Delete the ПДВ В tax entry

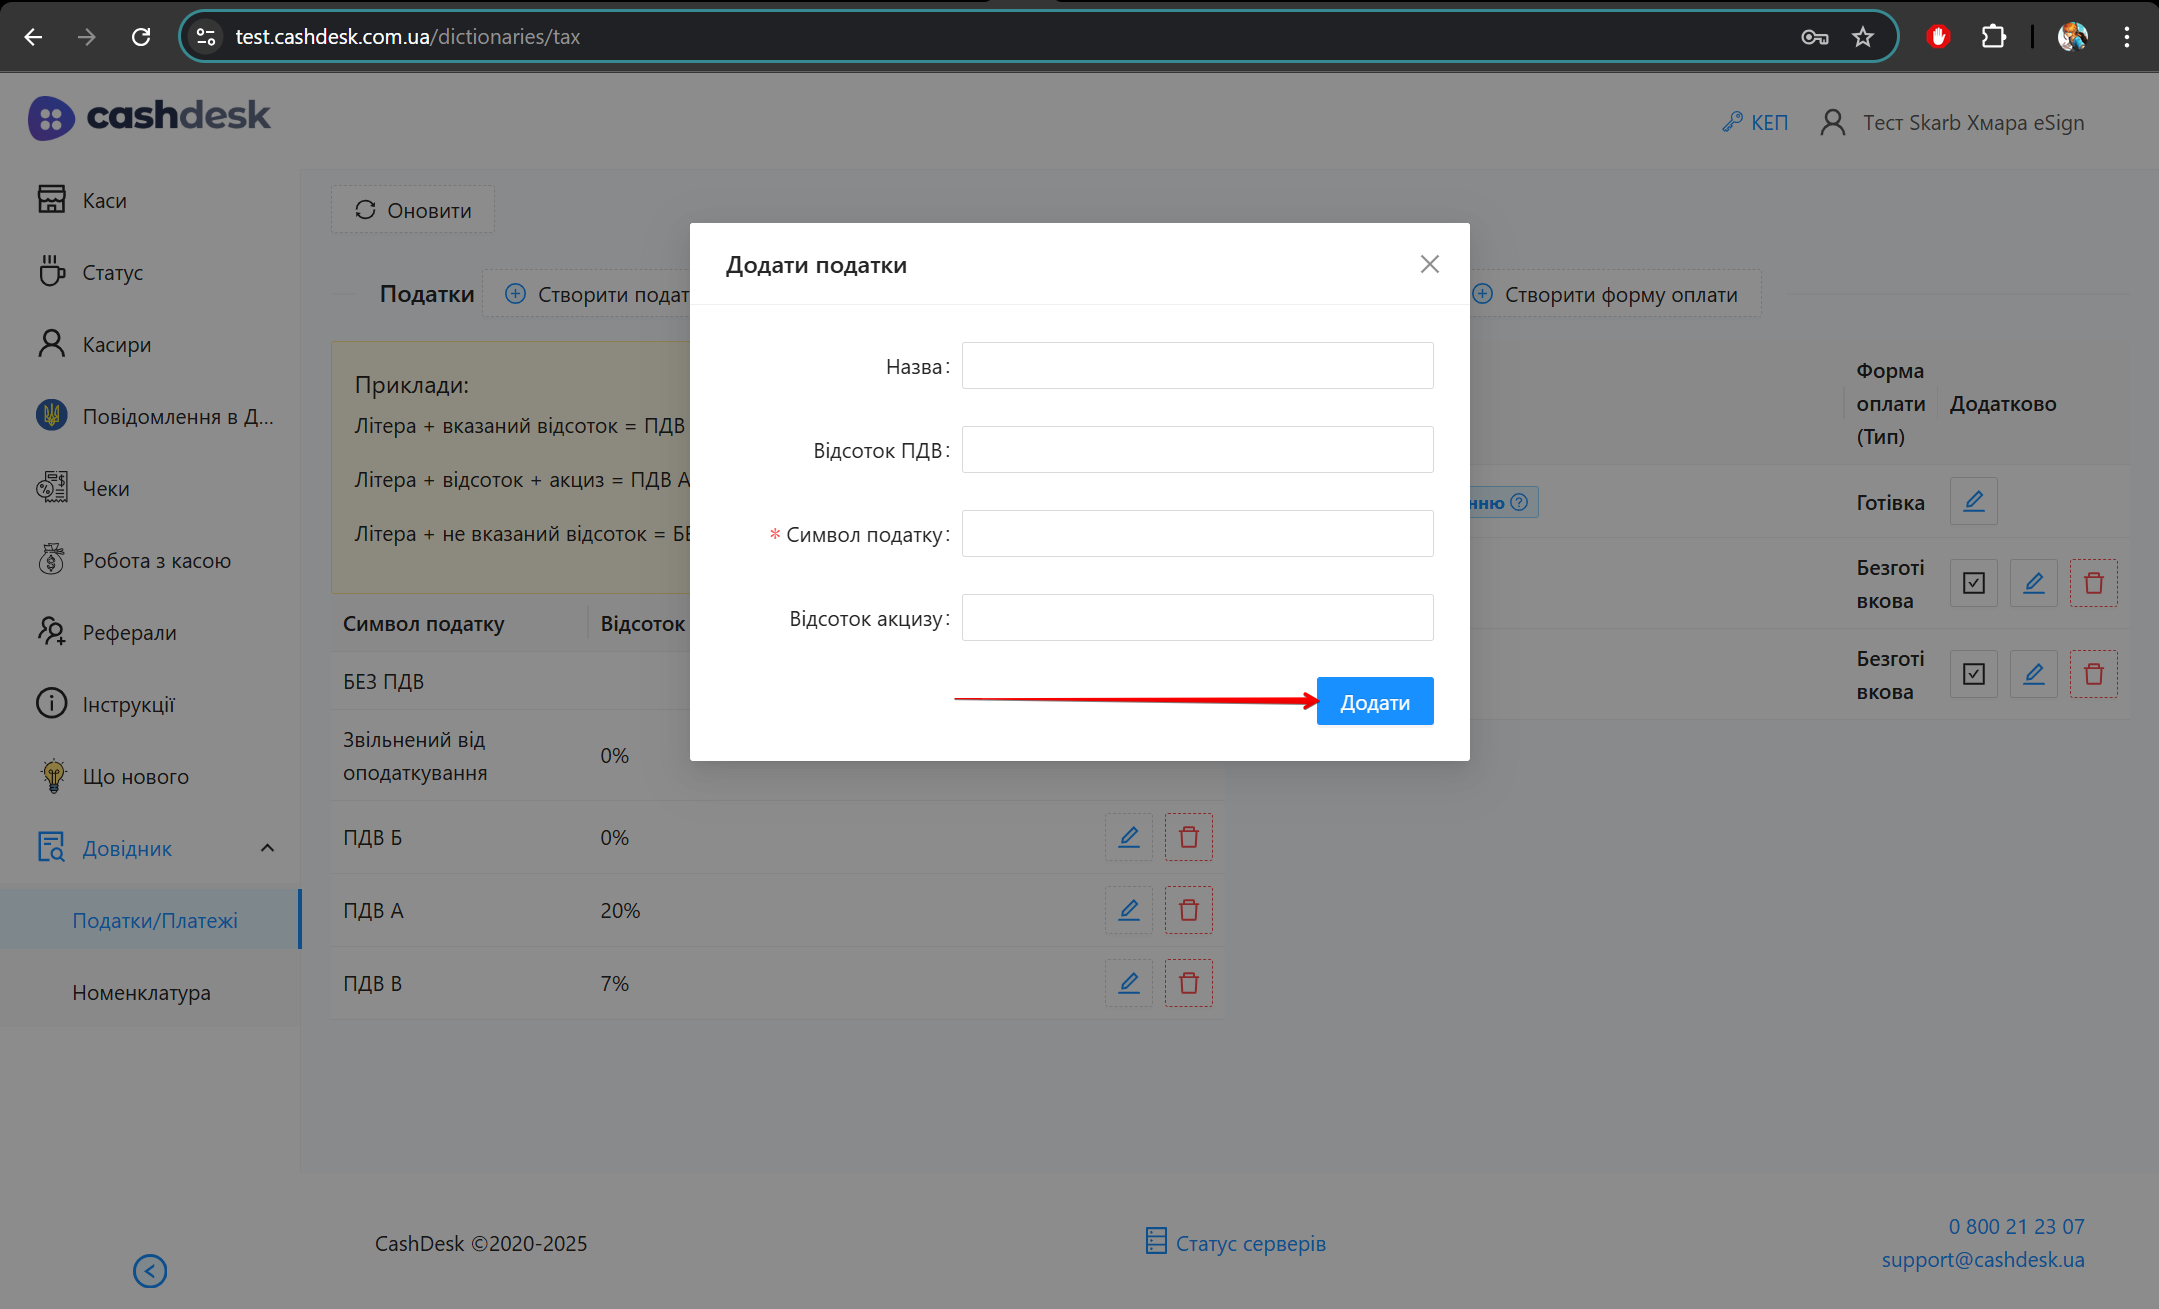click(x=1188, y=983)
